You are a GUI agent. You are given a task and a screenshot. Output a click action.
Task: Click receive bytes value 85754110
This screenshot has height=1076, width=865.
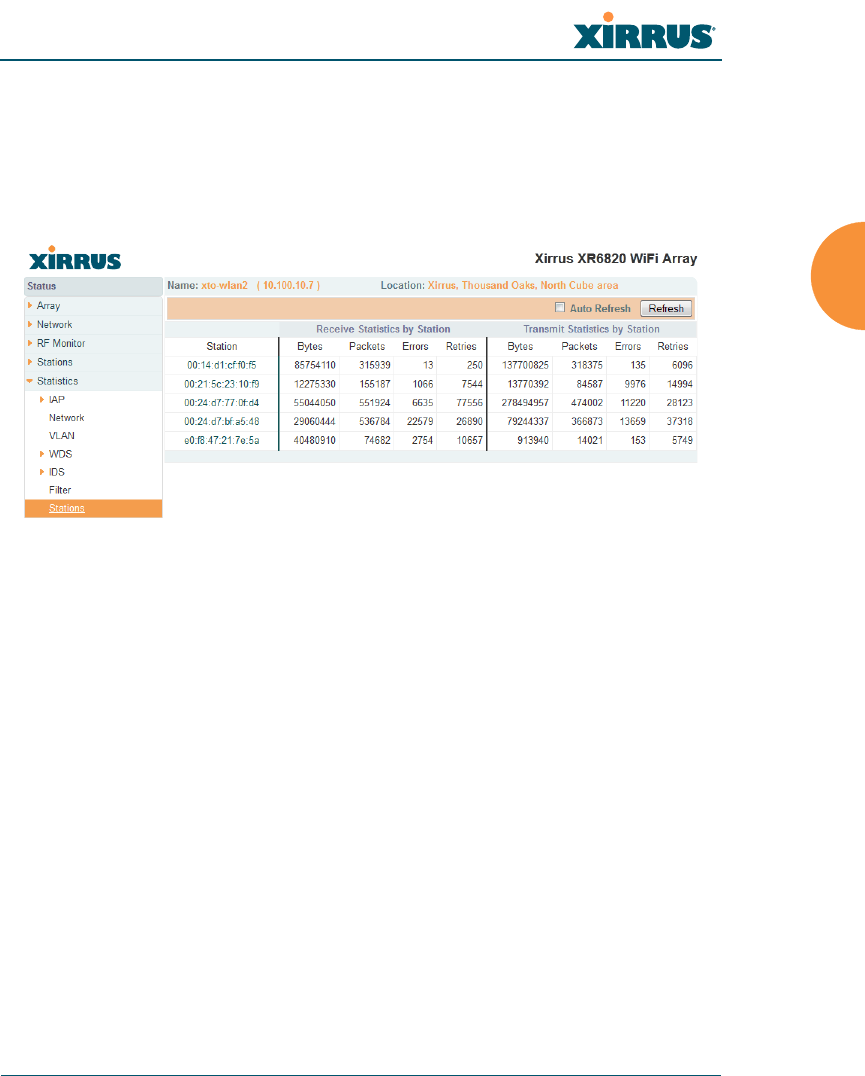coord(315,365)
